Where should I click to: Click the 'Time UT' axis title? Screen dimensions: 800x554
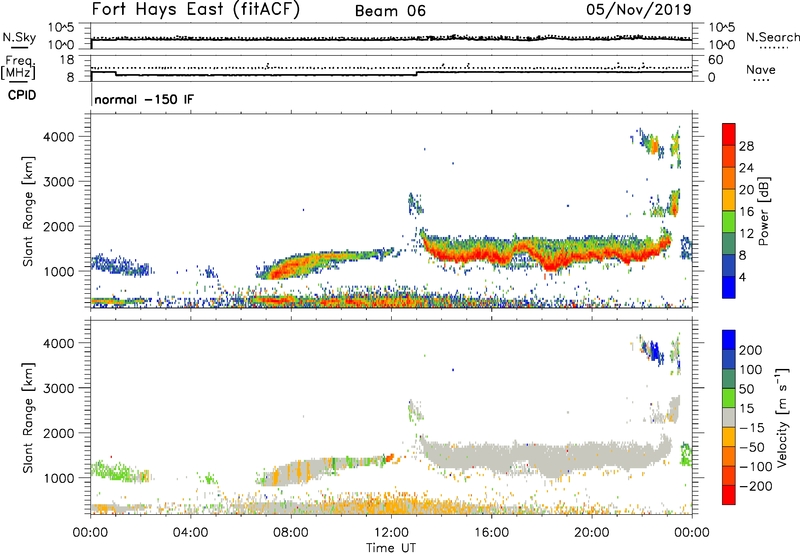pyautogui.click(x=391, y=548)
